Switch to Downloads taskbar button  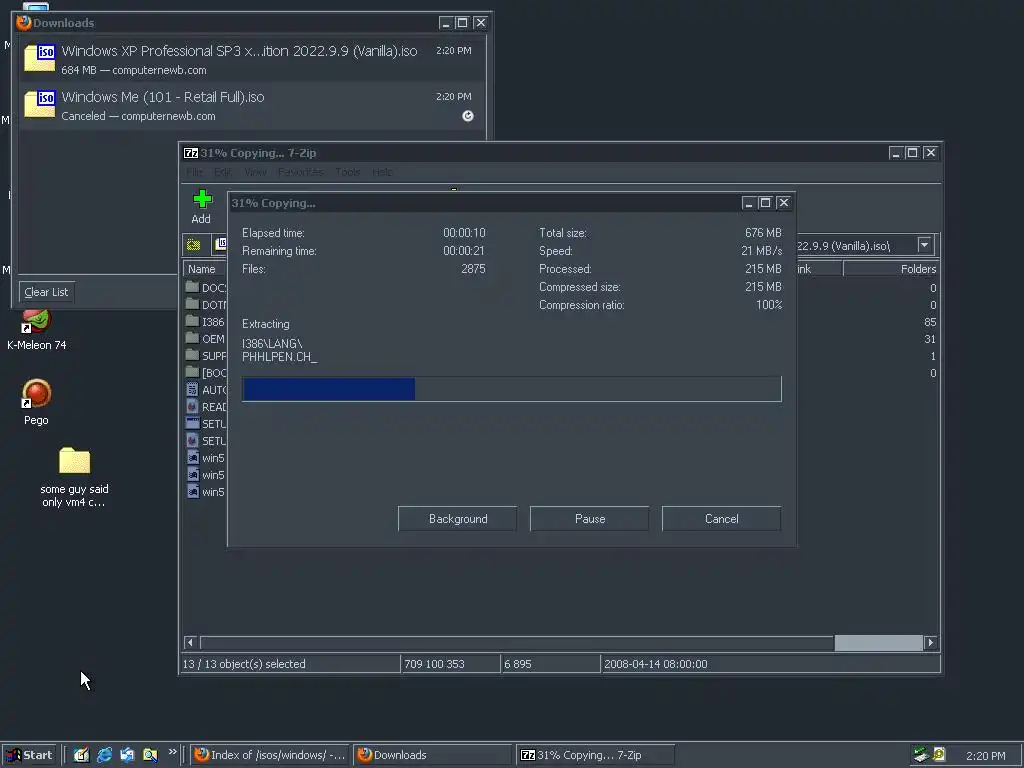431,755
